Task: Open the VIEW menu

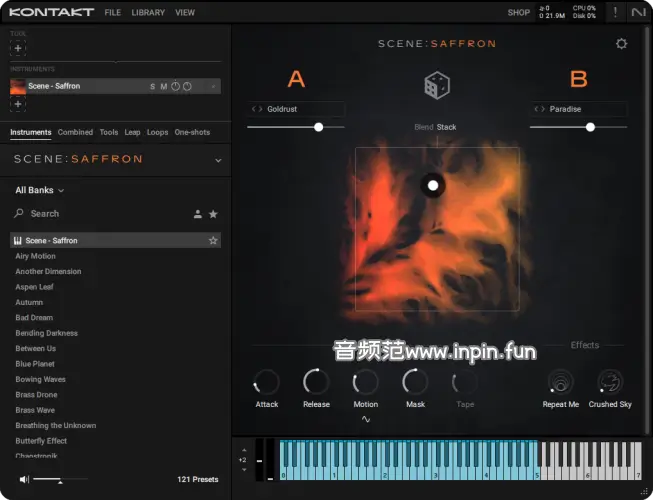Action: coord(185,12)
